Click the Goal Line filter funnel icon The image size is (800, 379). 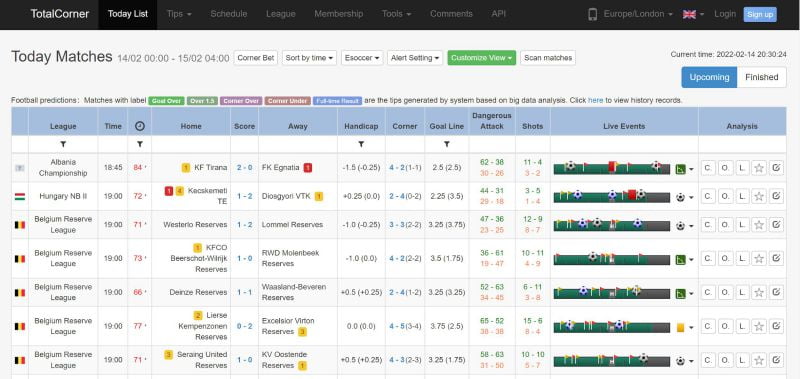coord(446,144)
